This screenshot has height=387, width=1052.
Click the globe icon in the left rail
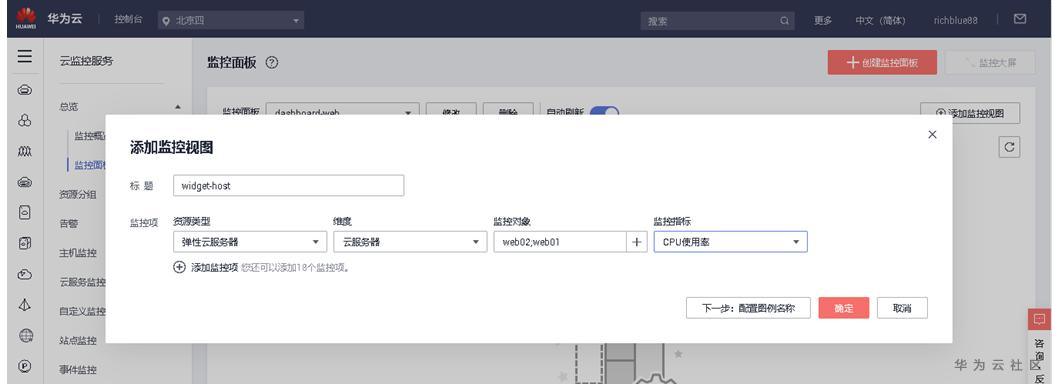[25, 335]
